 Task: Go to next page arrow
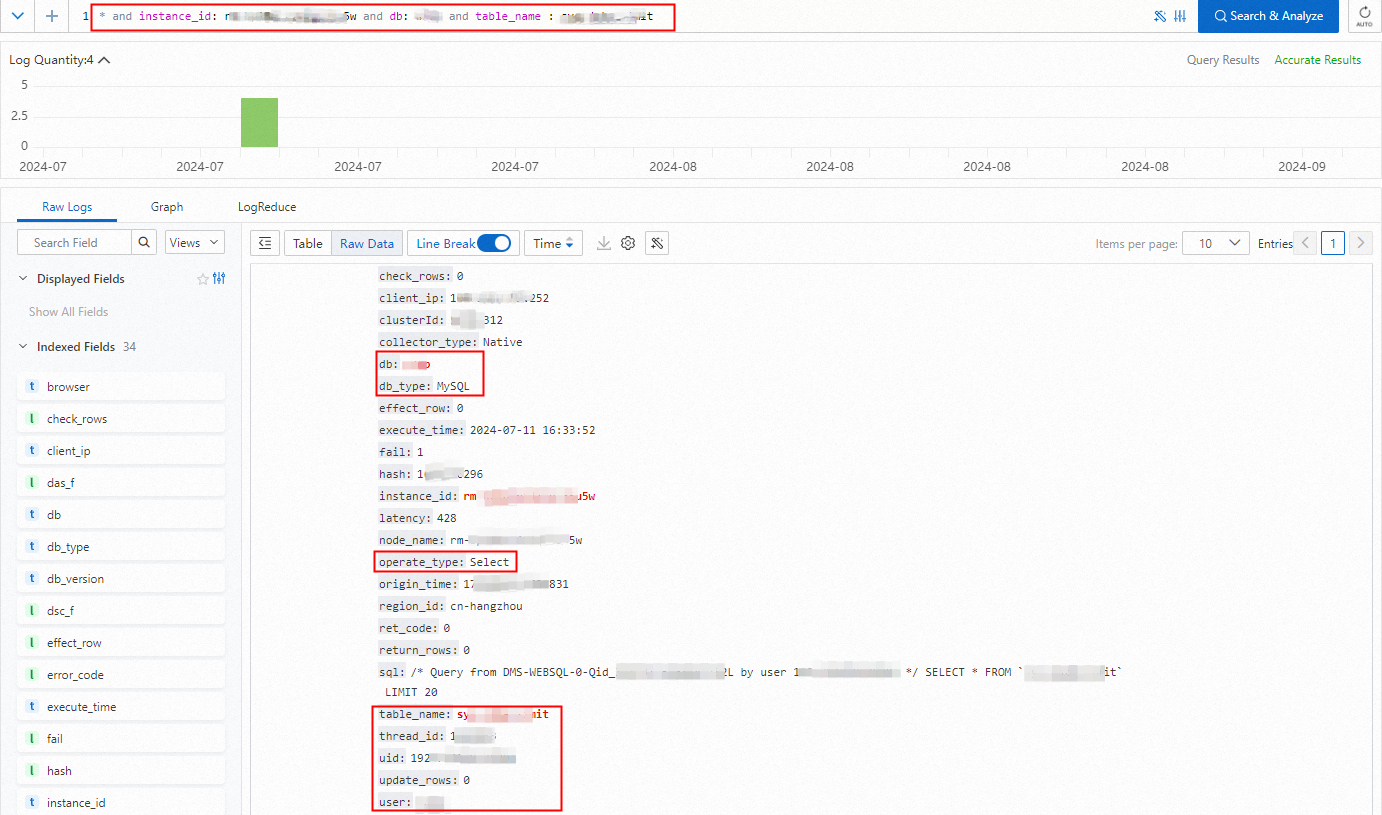click(x=1360, y=243)
